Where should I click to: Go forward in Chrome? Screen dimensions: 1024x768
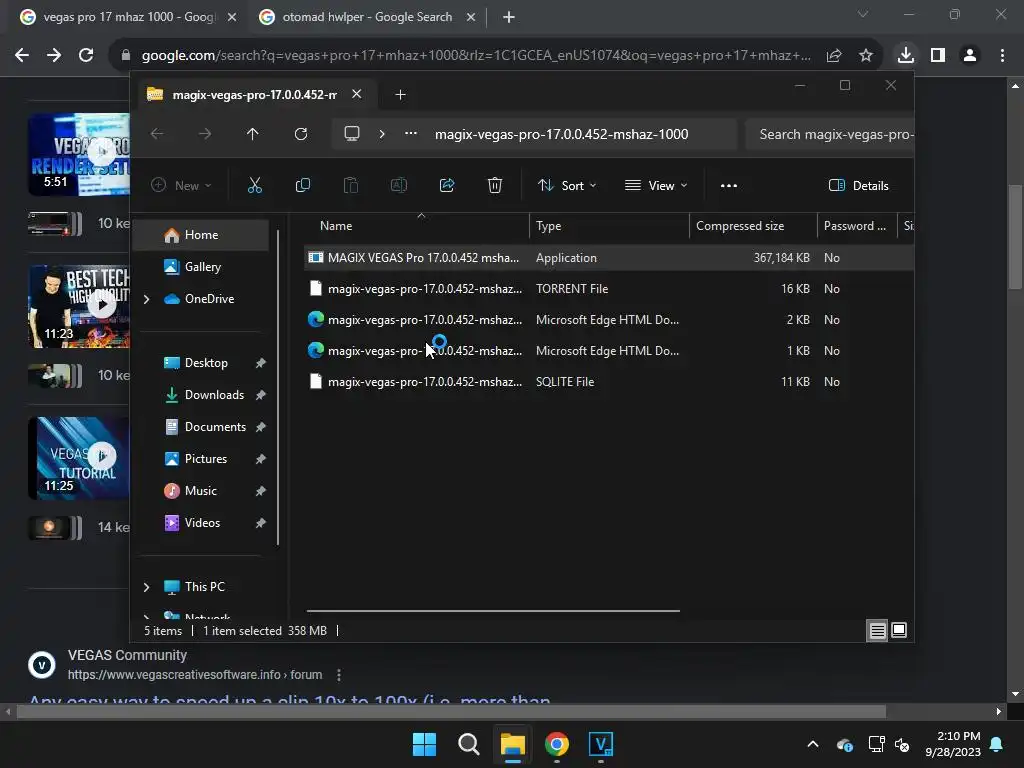pyautogui.click(x=54, y=56)
